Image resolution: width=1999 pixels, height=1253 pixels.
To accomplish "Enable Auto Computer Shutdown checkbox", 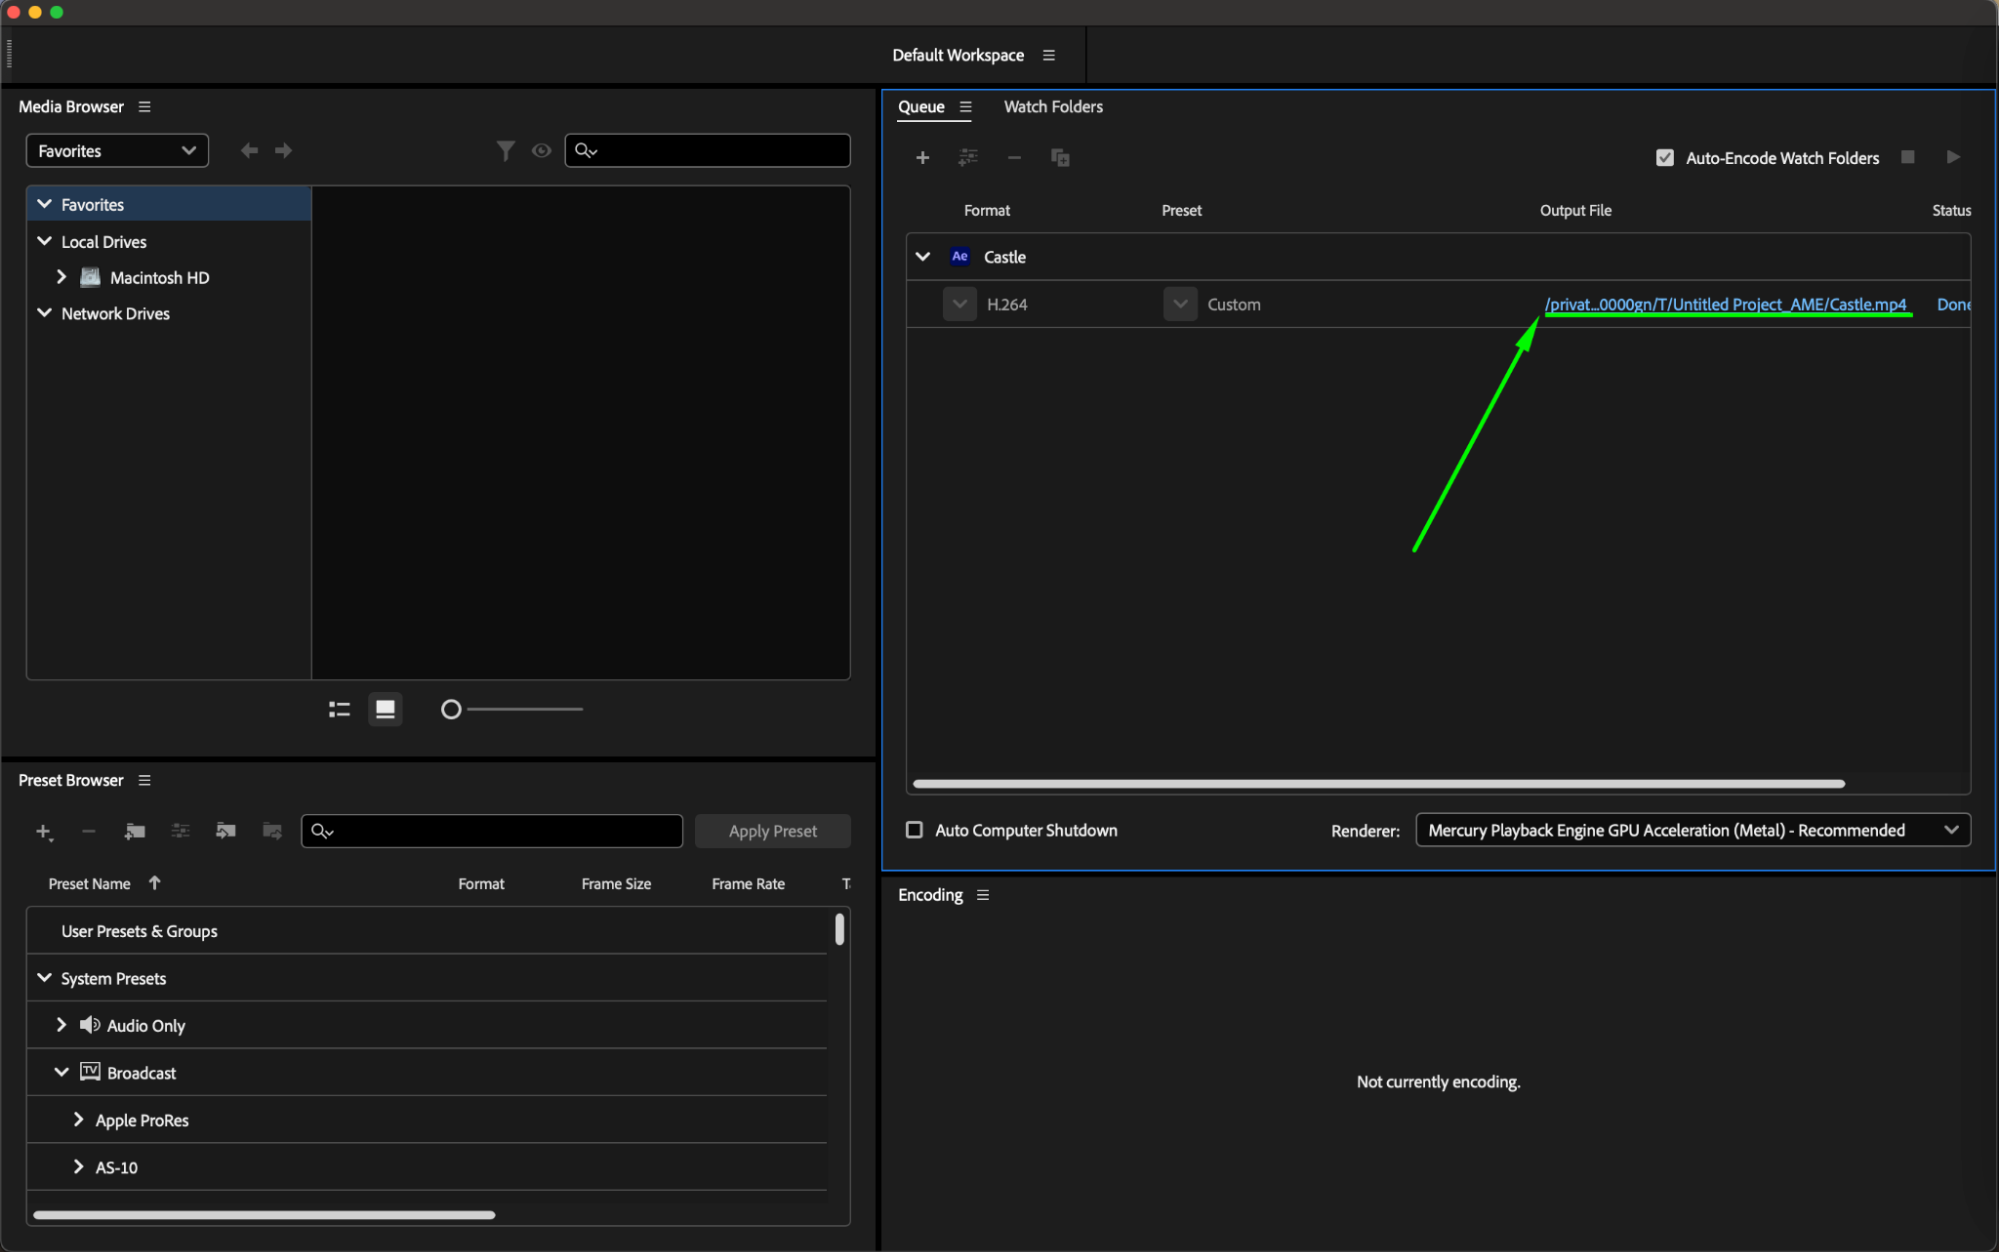I will coord(914,830).
